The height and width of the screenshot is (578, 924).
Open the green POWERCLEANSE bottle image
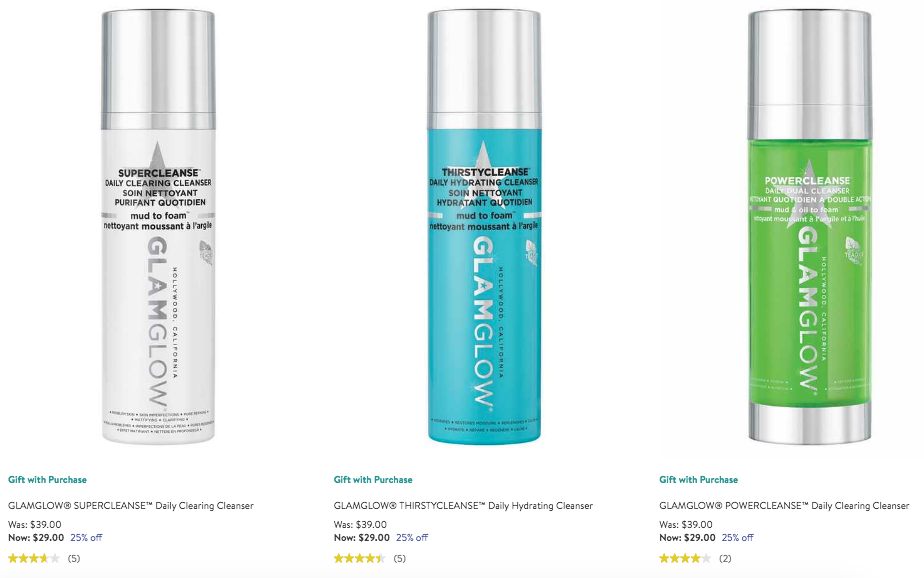pos(810,227)
